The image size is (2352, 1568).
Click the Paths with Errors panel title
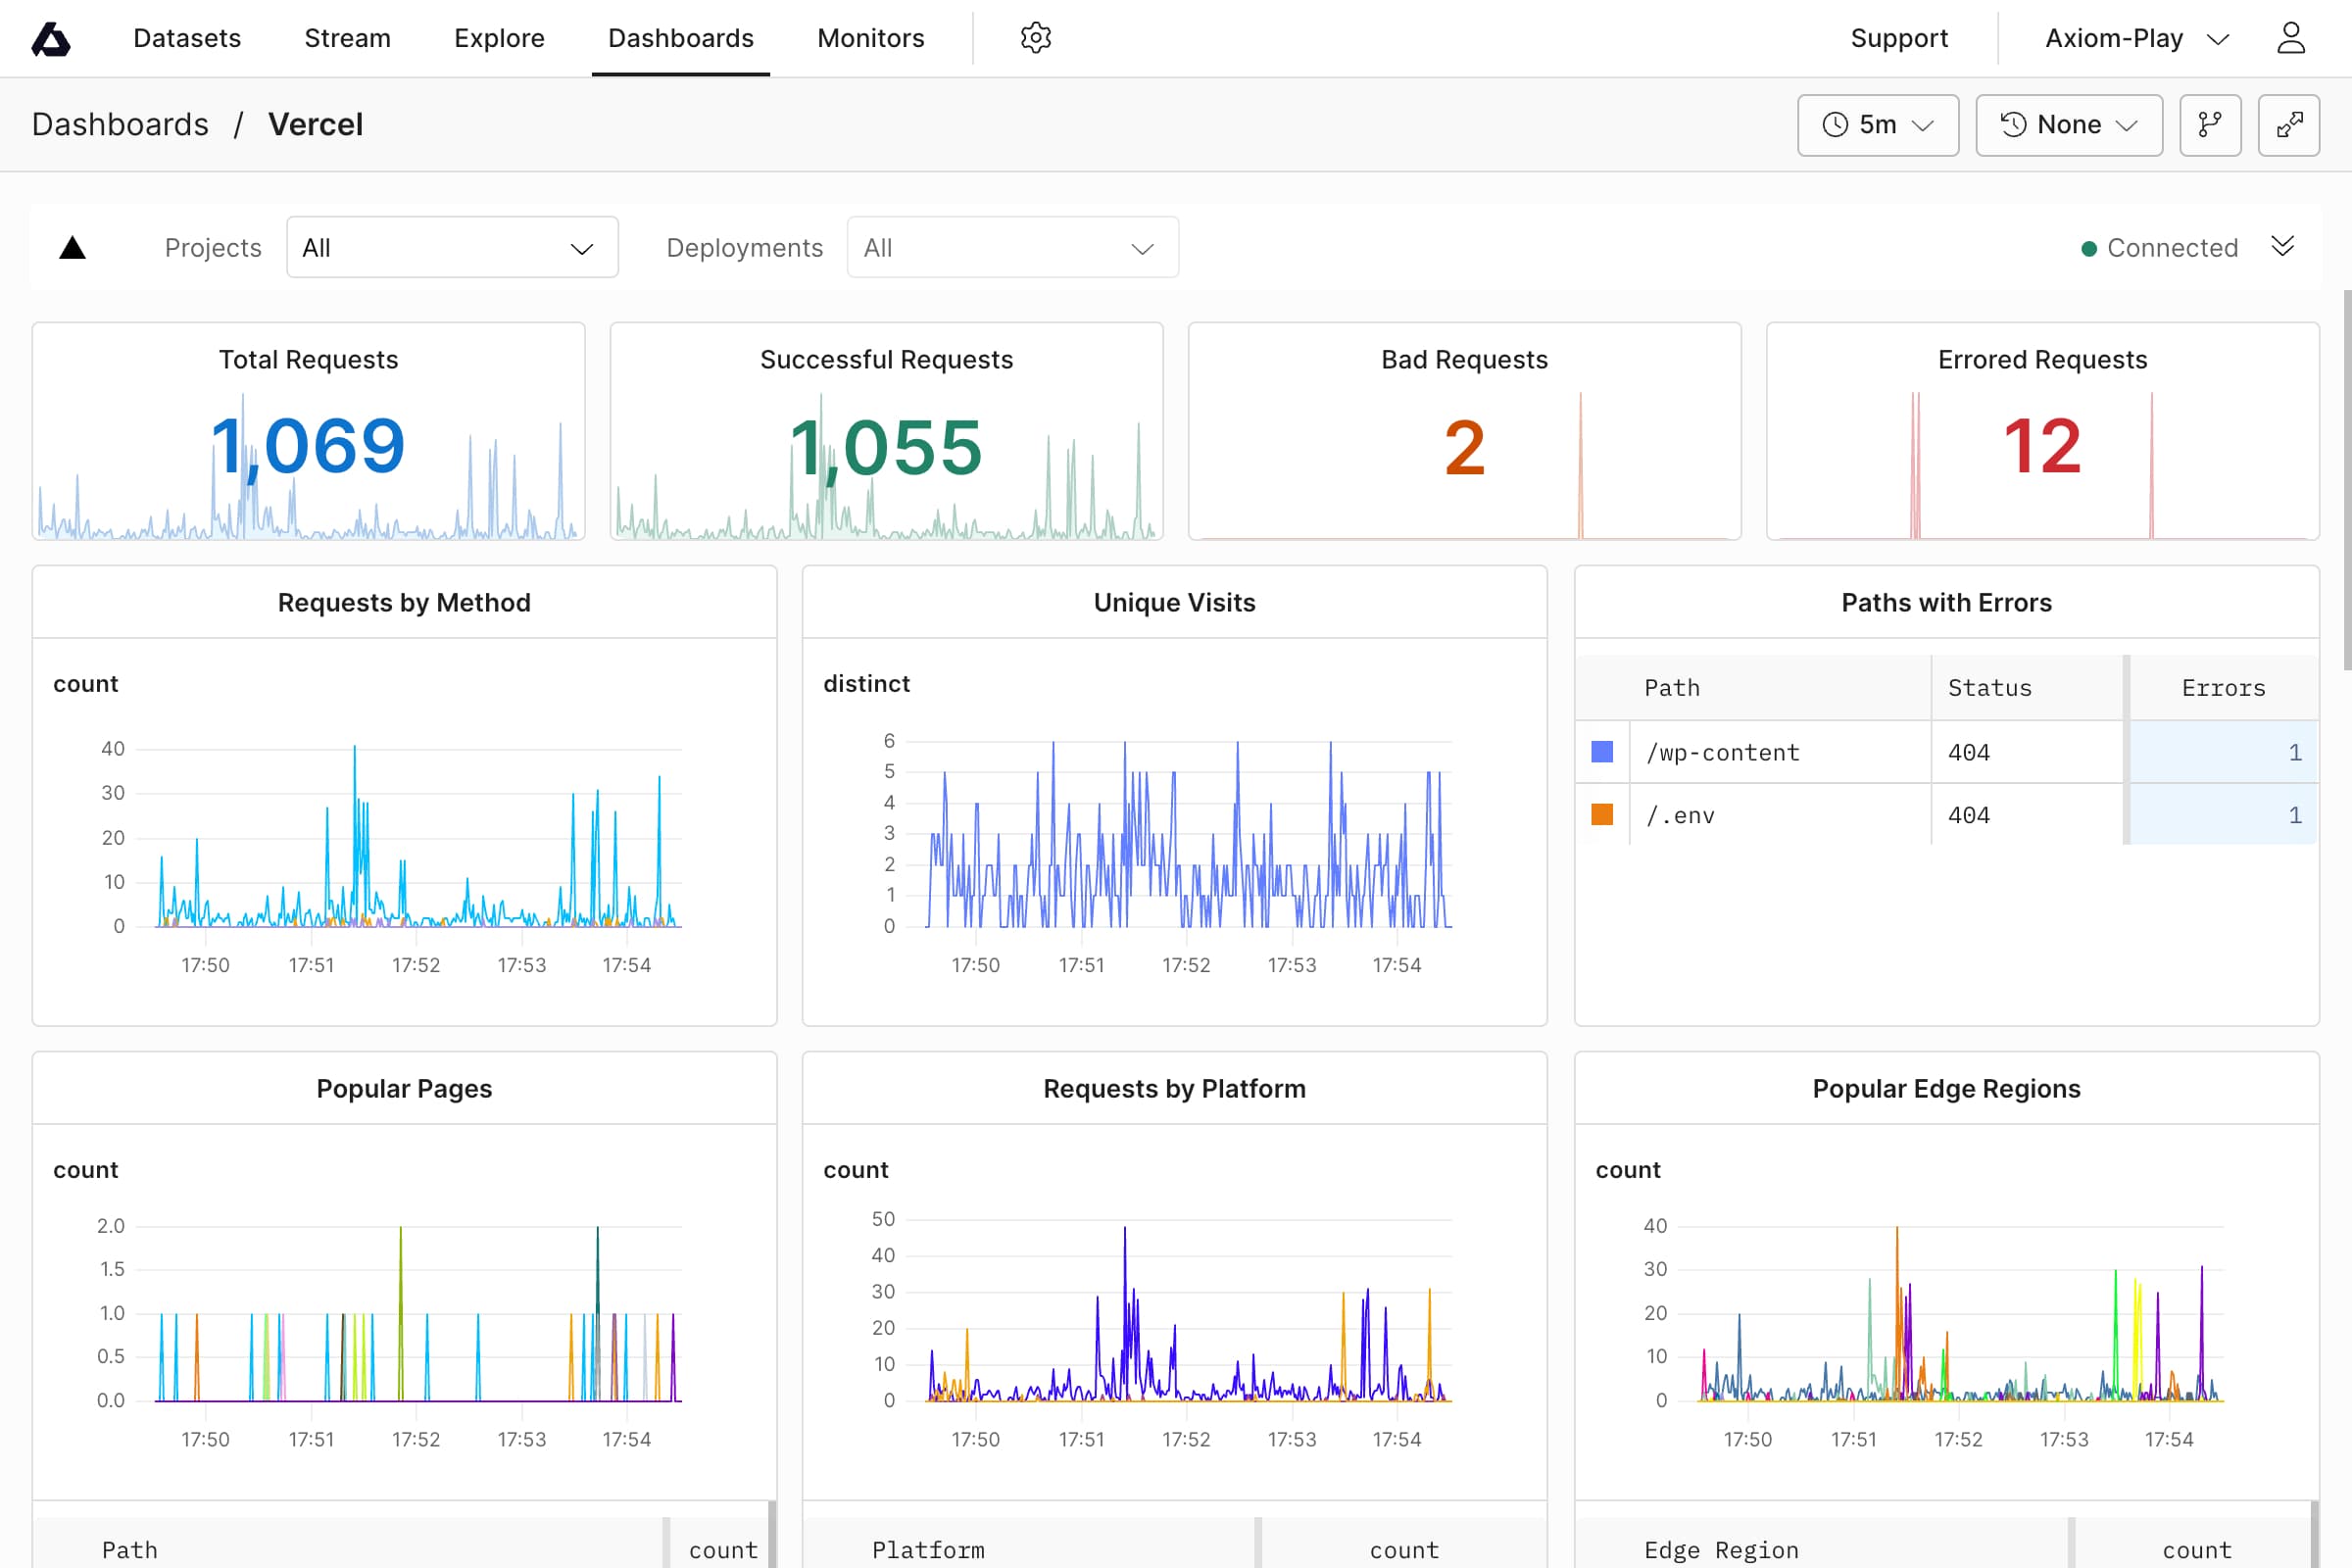pyautogui.click(x=1946, y=603)
